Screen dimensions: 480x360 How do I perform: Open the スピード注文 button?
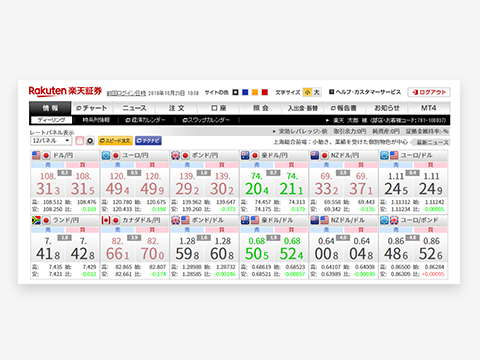[115, 141]
